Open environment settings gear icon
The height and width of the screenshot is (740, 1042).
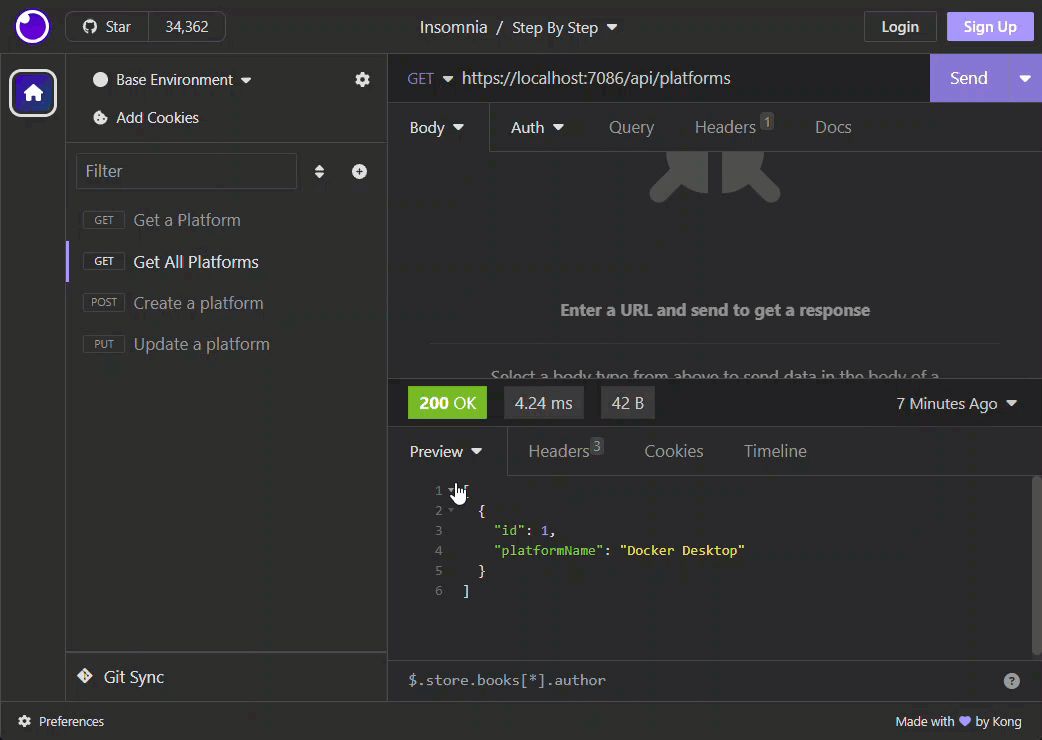click(x=362, y=80)
